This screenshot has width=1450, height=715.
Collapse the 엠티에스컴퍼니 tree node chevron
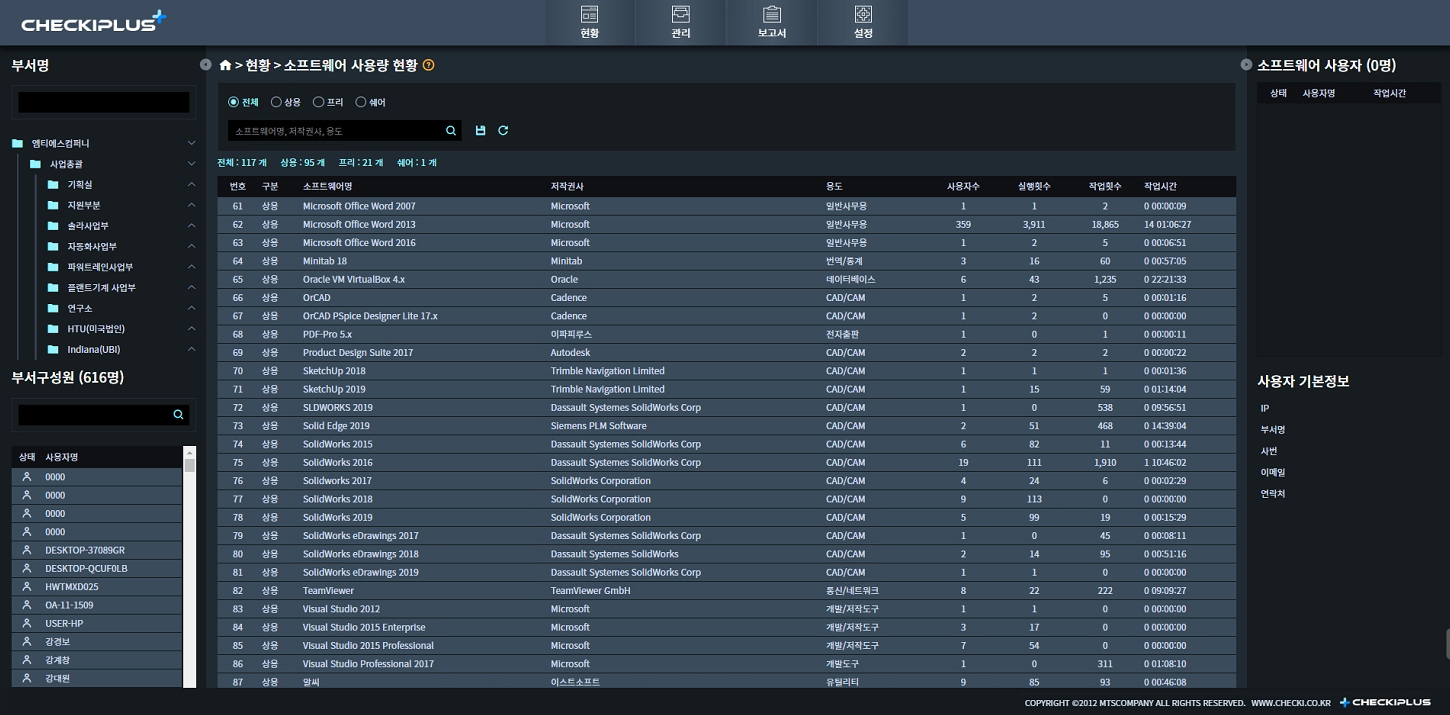point(191,143)
